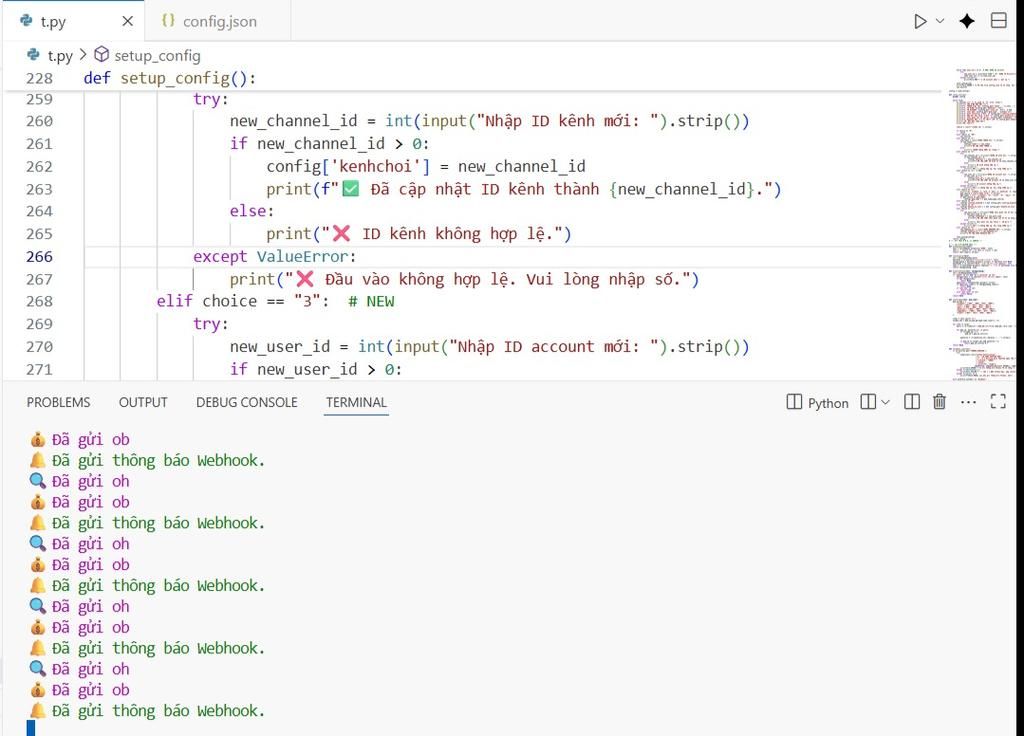Click first 'Đã gửi thông báo Webhook.' terminal line
This screenshot has width=1024, height=736.
(x=158, y=460)
